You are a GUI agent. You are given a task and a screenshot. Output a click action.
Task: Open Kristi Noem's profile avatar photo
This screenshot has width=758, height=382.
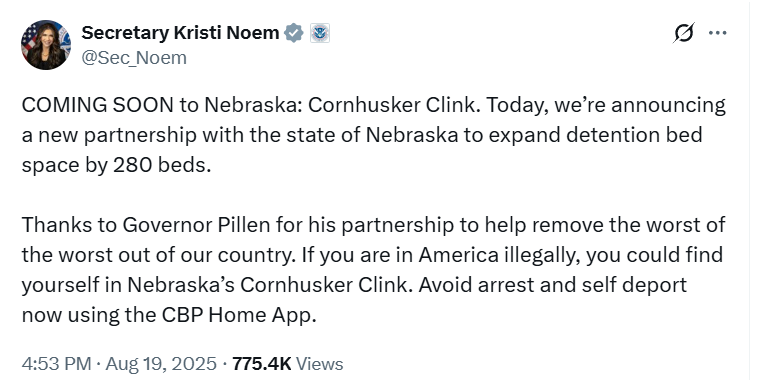point(46,45)
